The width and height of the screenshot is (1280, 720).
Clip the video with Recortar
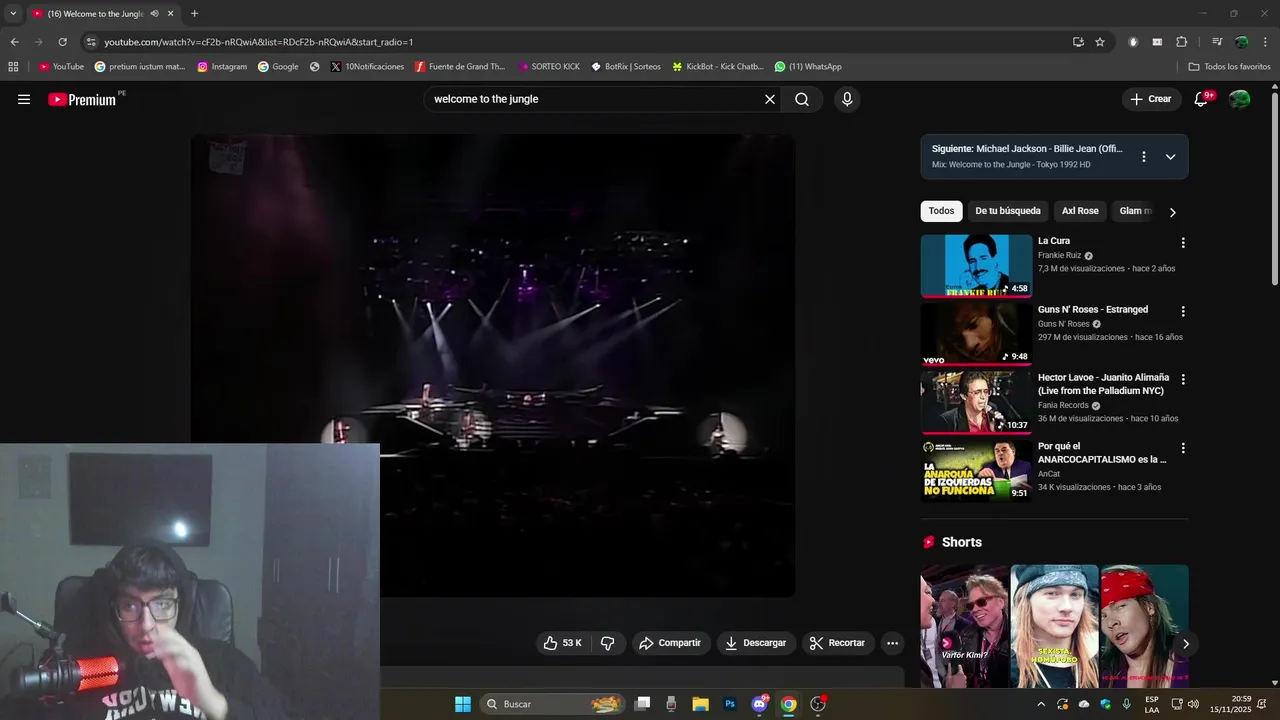click(837, 643)
